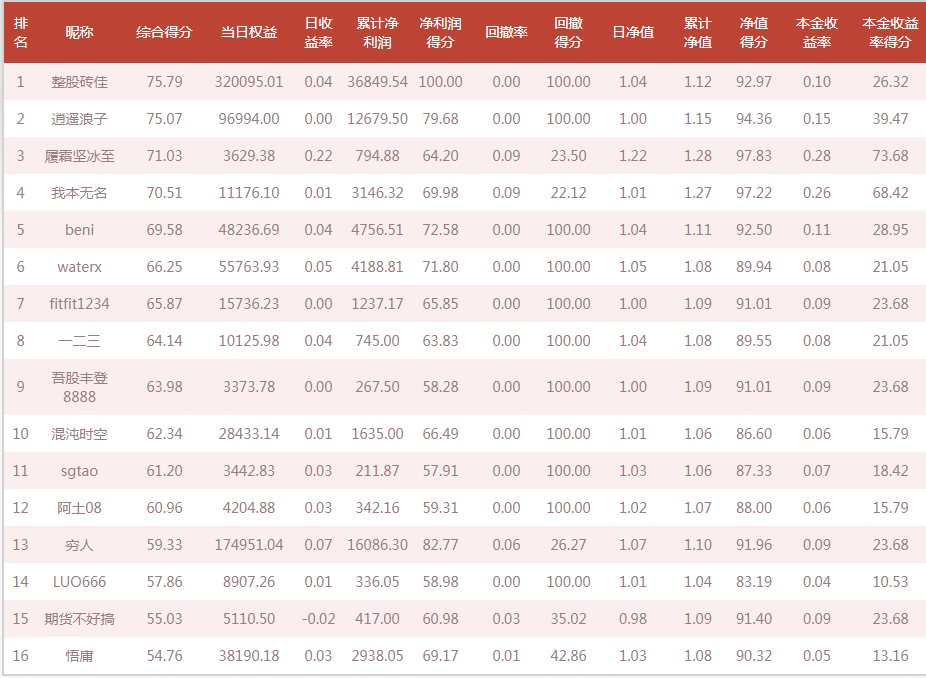Click the 净利润得分 column header

pos(440,32)
